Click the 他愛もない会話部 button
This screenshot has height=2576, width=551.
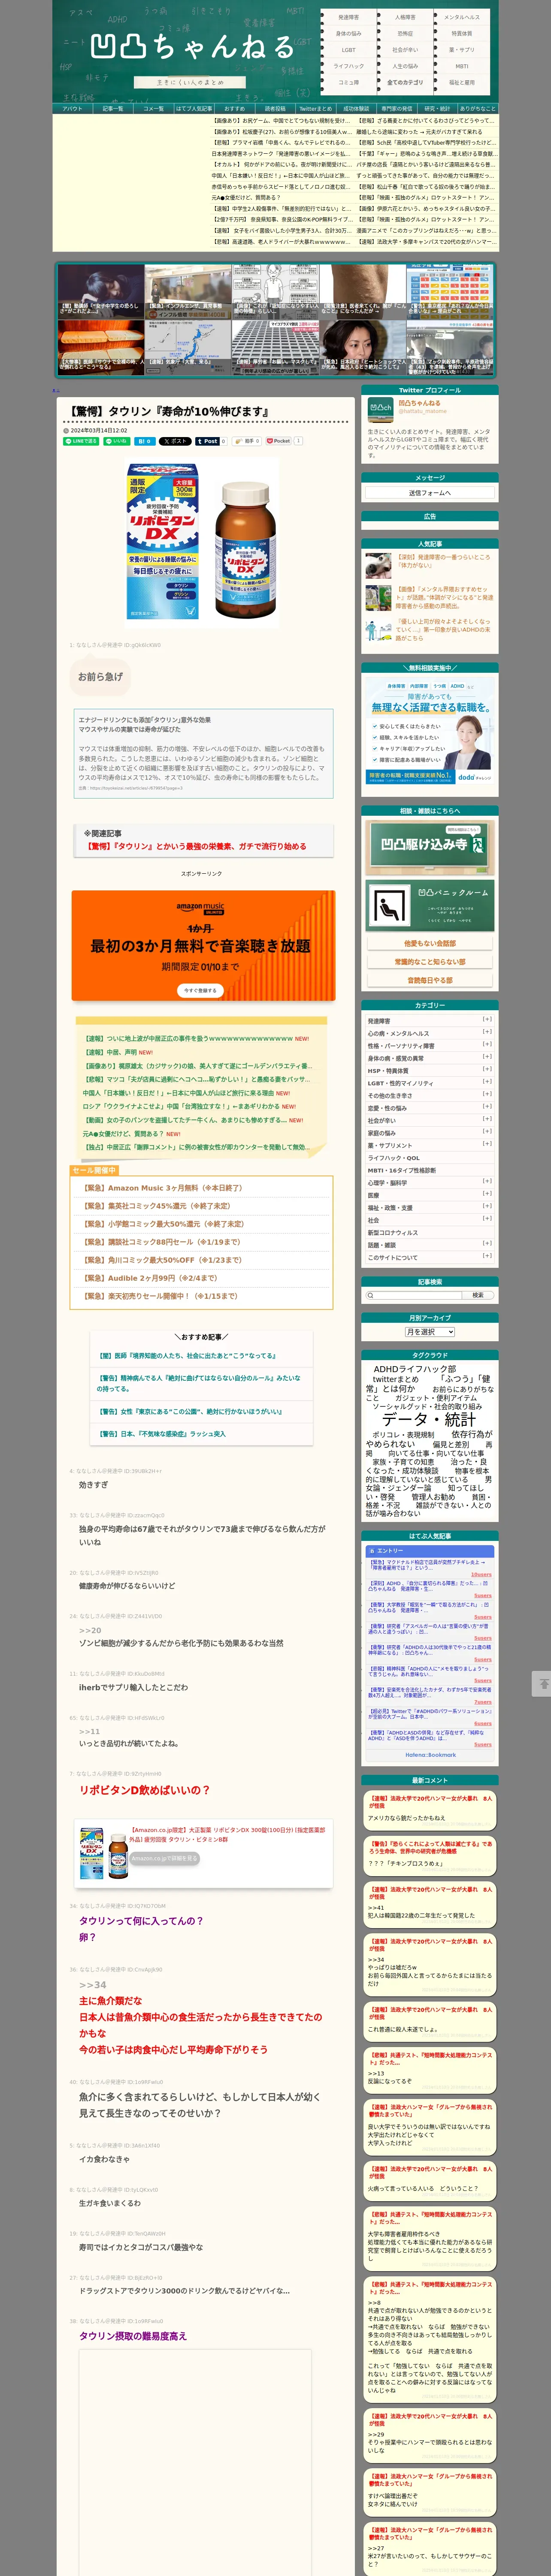(x=429, y=943)
